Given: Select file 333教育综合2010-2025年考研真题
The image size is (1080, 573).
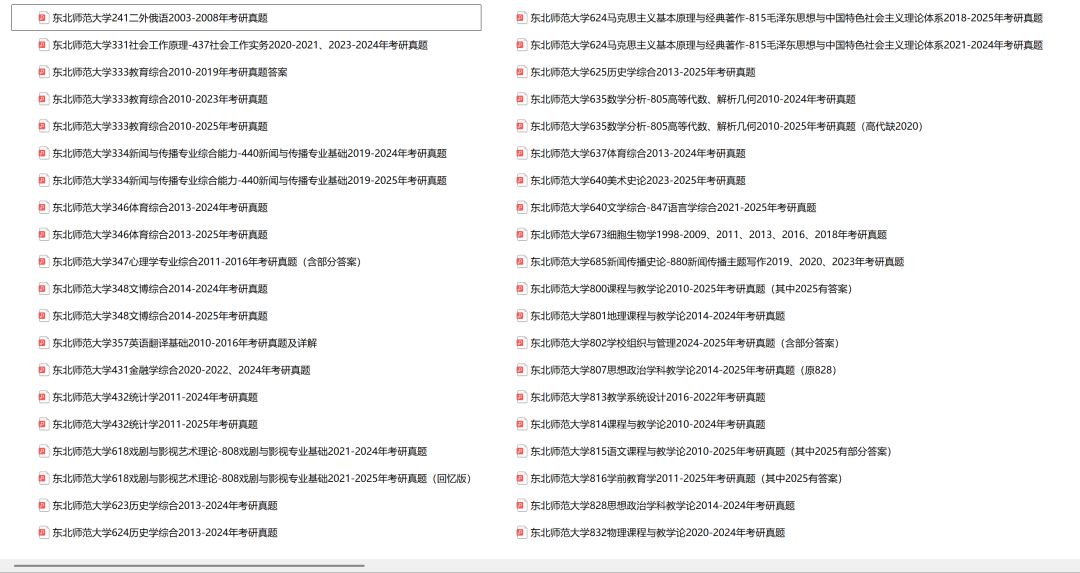Looking at the screenshot, I should tap(160, 126).
